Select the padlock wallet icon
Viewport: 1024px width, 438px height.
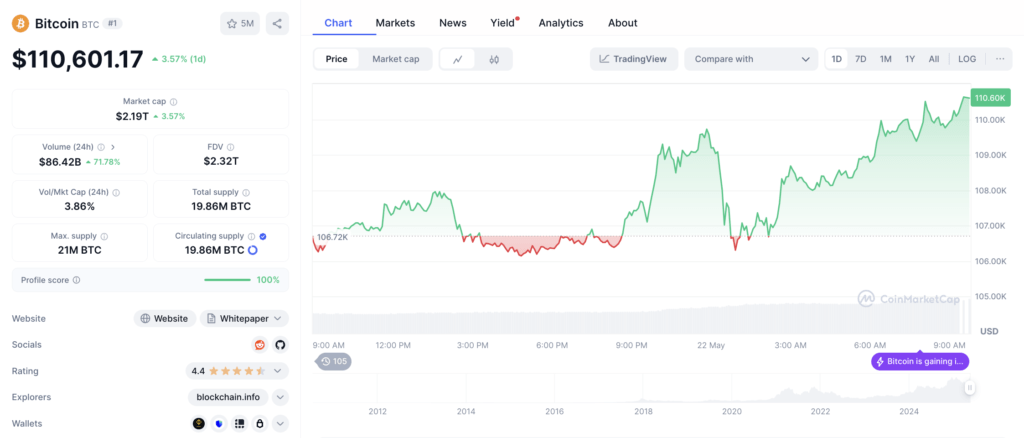tap(260, 424)
